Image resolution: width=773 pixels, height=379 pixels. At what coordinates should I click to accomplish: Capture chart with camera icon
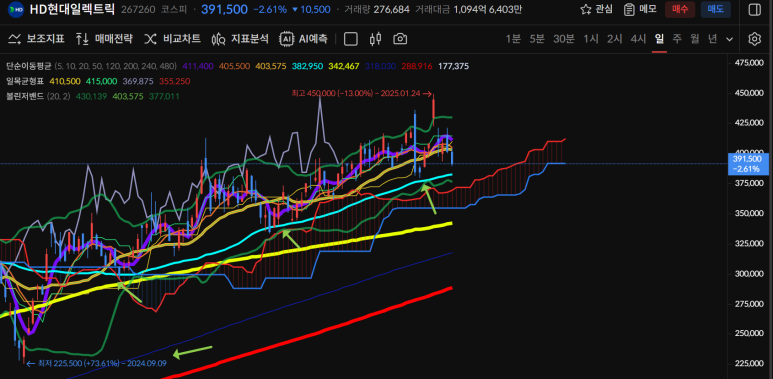point(400,39)
